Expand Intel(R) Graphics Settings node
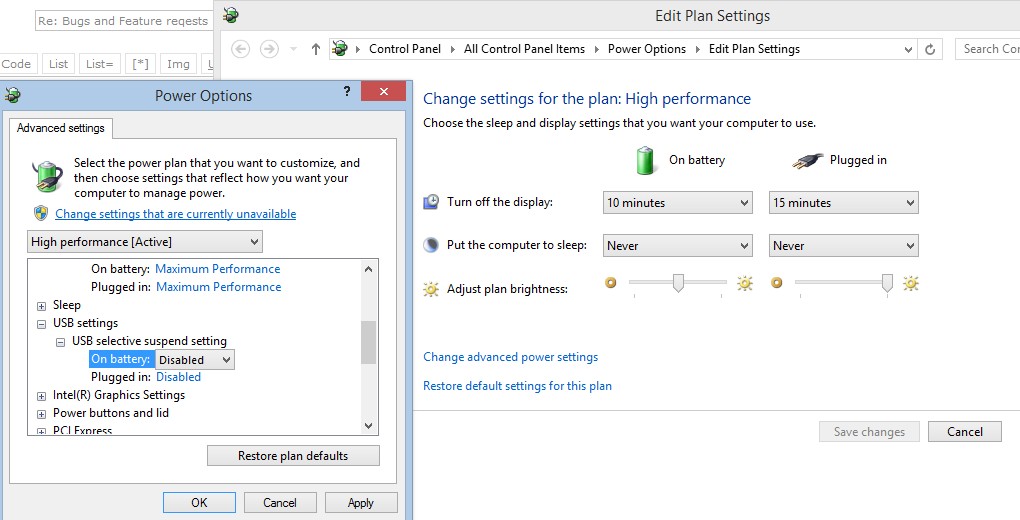 point(41,396)
